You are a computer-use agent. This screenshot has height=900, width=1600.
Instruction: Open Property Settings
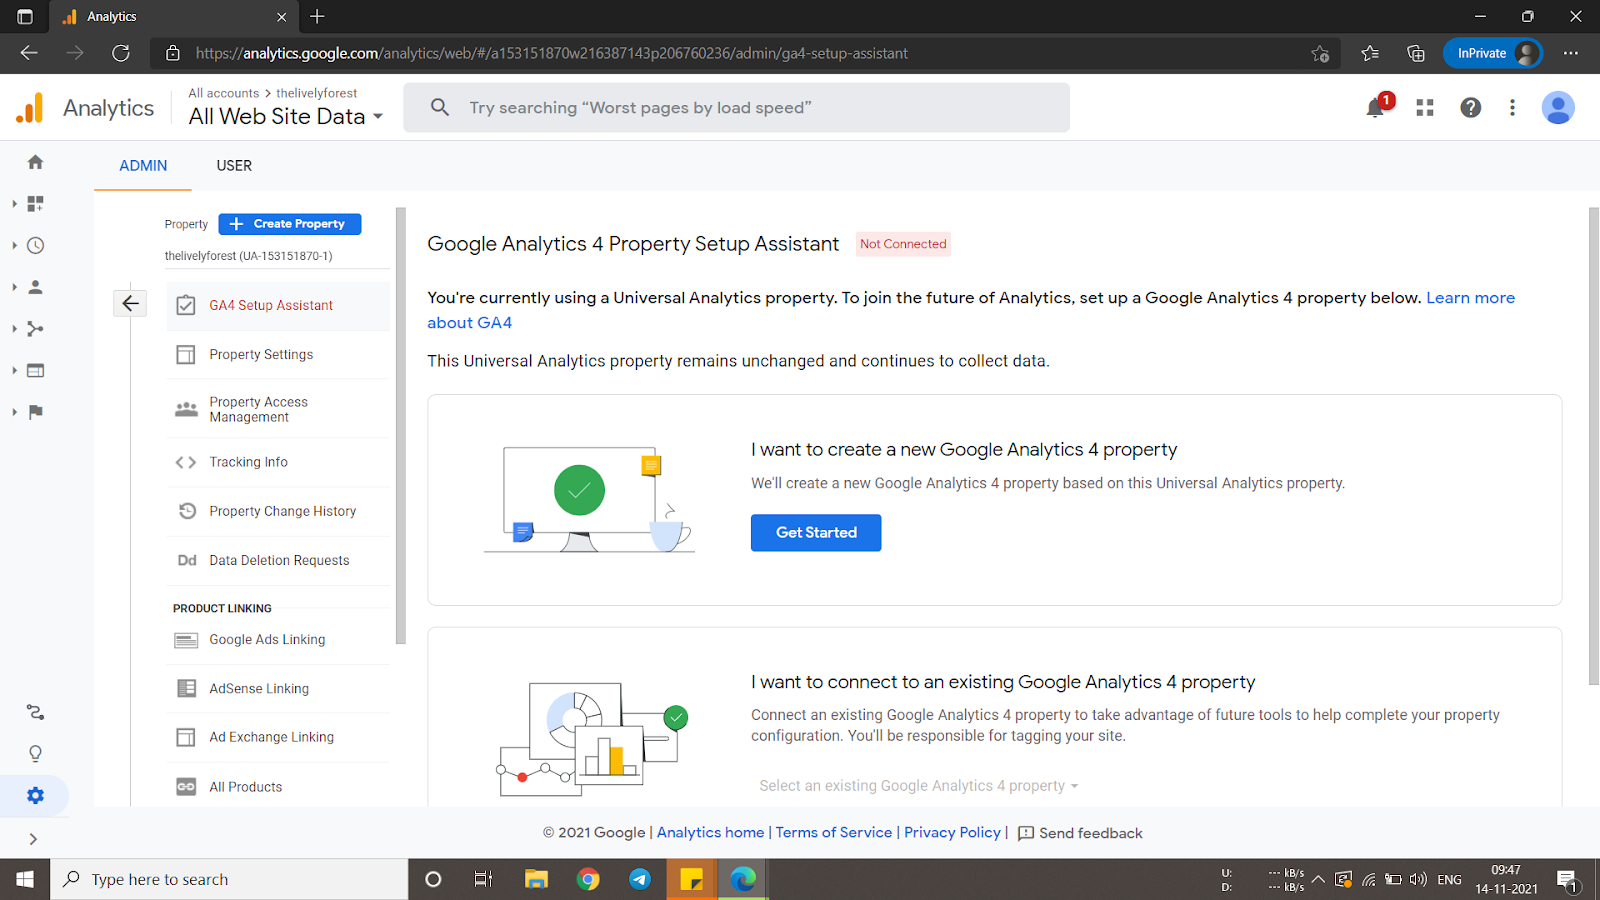click(x=278, y=355)
